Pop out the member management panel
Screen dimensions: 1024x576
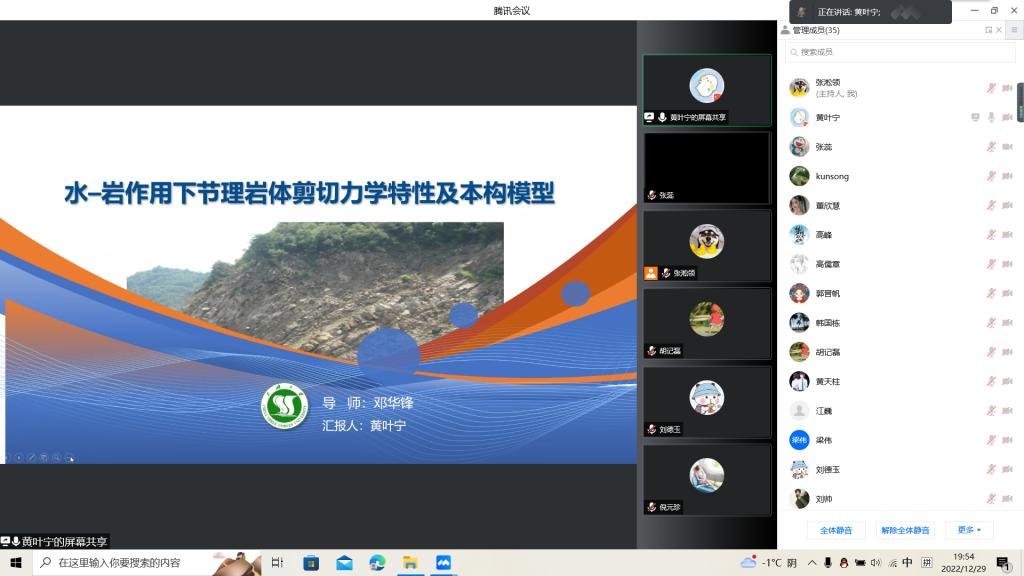point(988,30)
